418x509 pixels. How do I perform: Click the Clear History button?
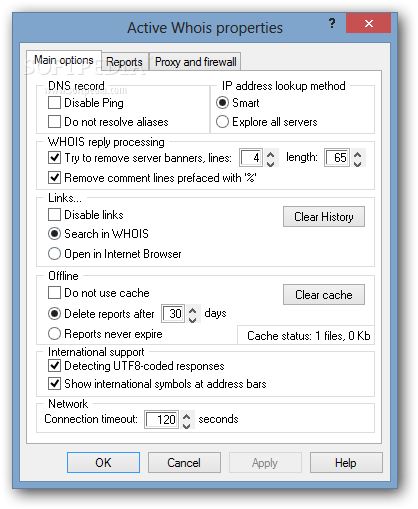[324, 217]
